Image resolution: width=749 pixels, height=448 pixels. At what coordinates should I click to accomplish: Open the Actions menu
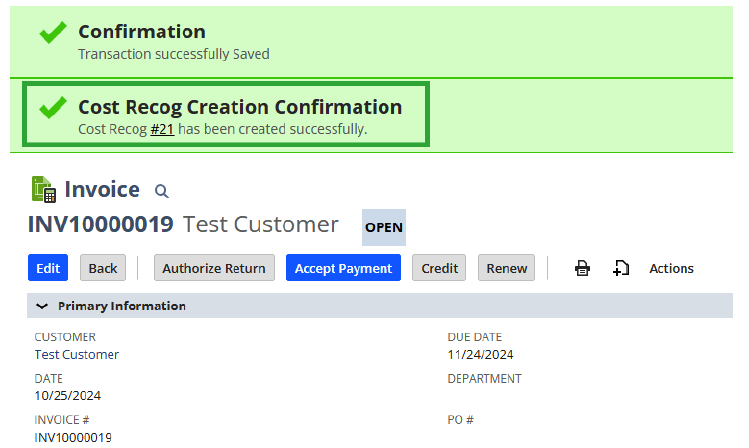pos(671,268)
